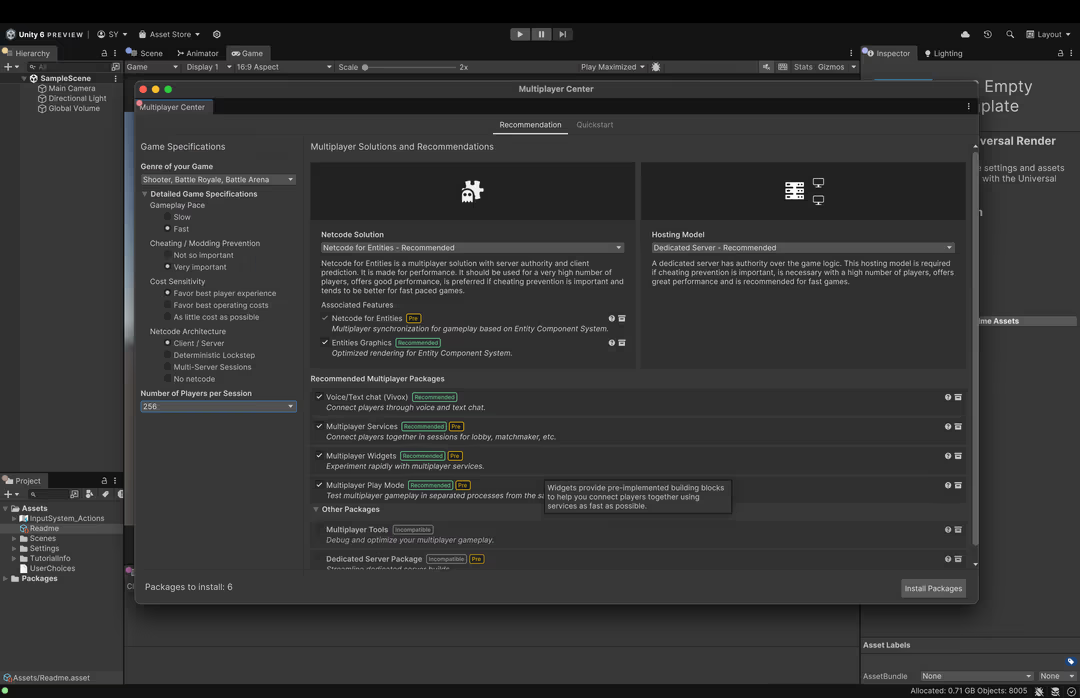Open help icon for Voice/Text chat row
This screenshot has width=1080, height=698.
tap(948, 398)
